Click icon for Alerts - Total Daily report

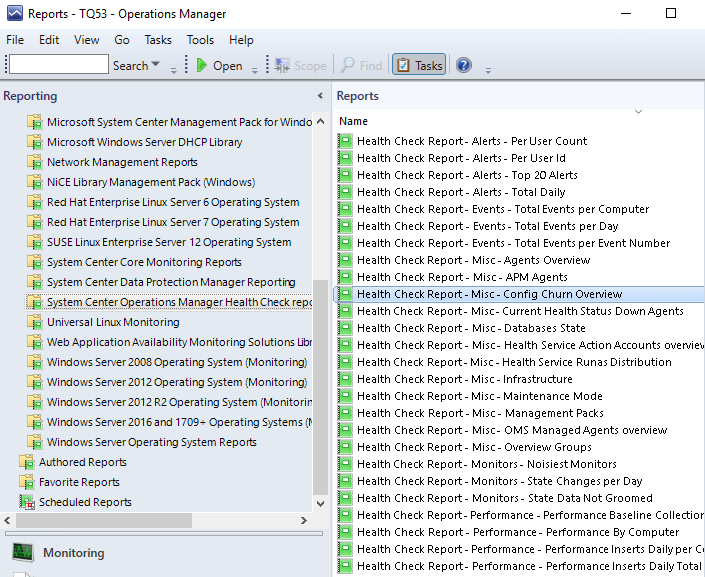pos(345,192)
